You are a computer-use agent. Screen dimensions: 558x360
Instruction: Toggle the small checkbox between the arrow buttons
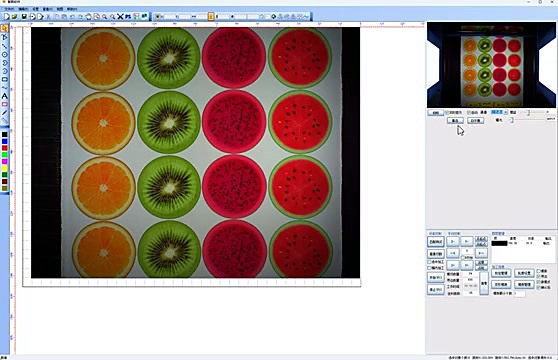(x=463, y=257)
